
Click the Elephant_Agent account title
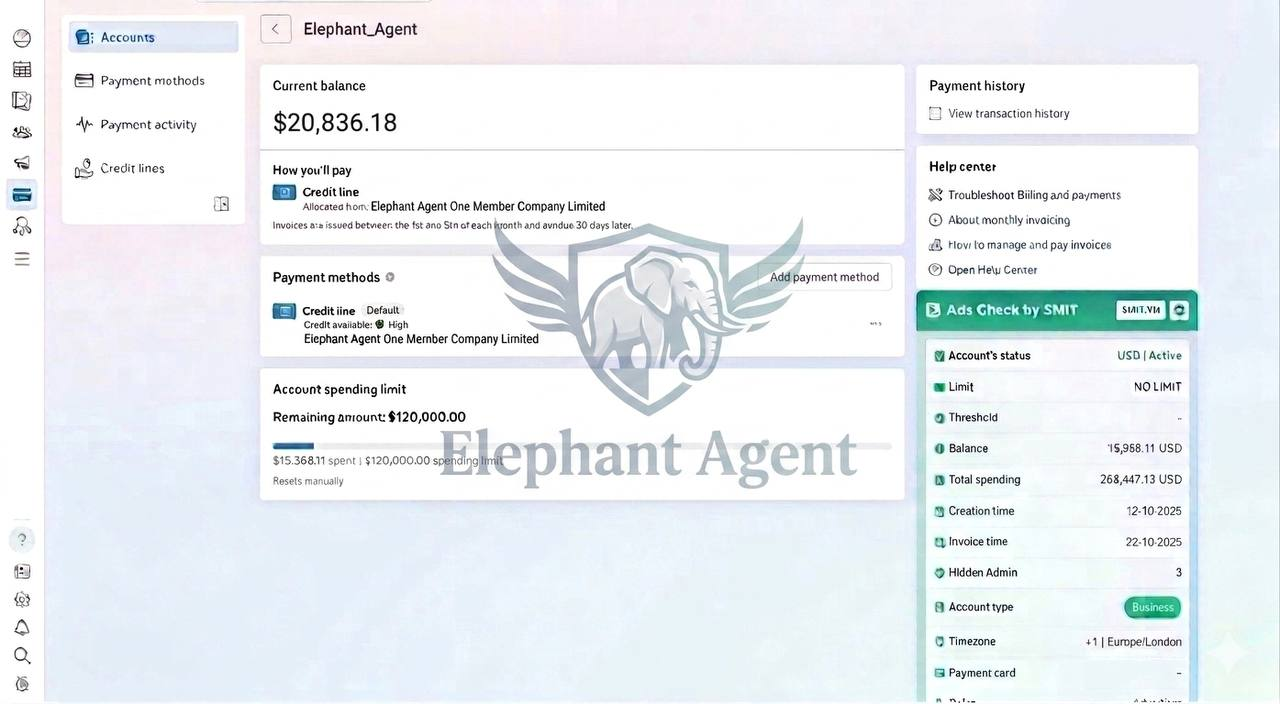[360, 29]
